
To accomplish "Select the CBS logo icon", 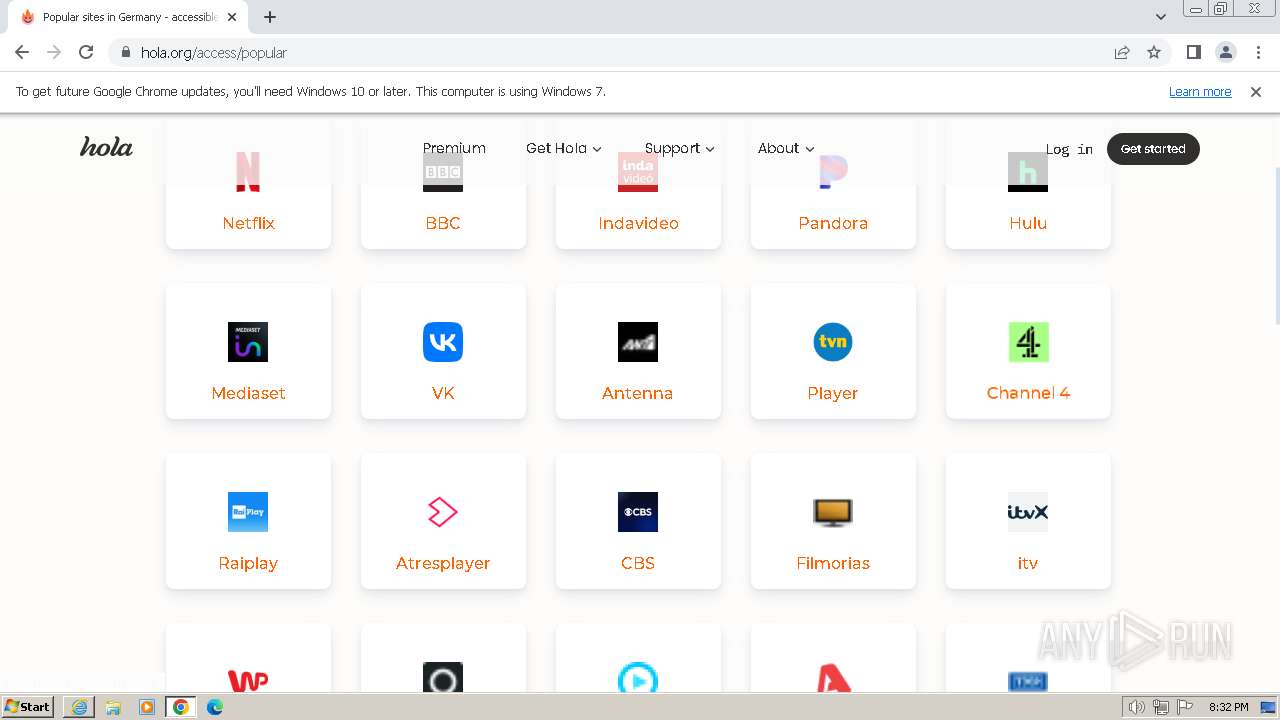I will coord(638,512).
